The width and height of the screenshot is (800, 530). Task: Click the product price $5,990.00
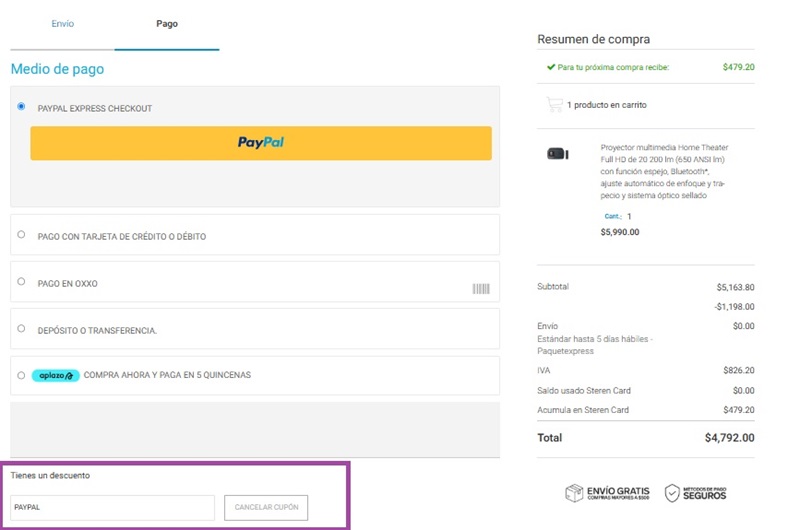[x=620, y=232]
